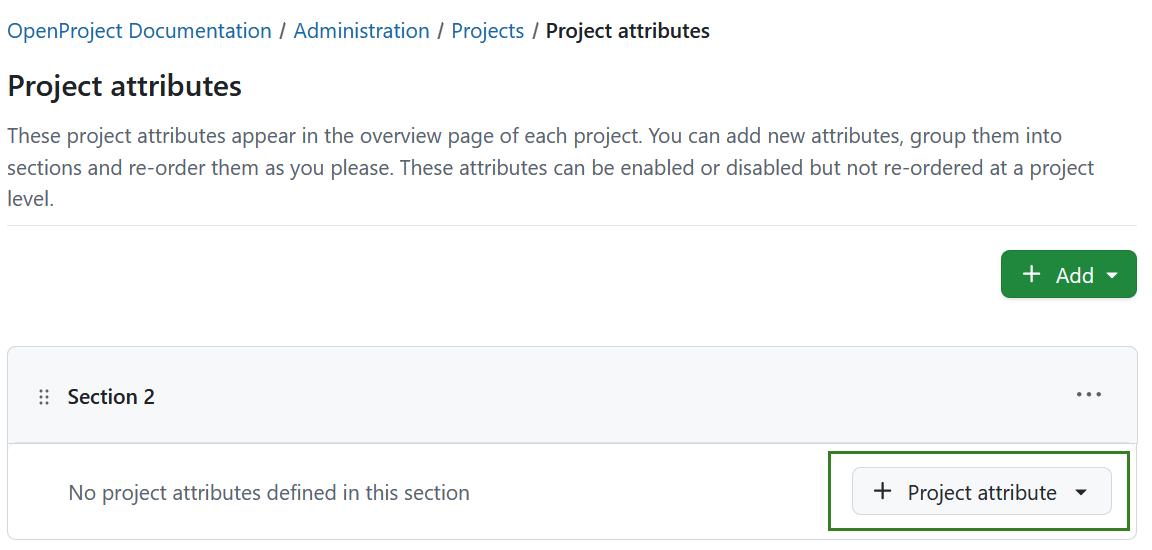This screenshot has height=550, width=1152.
Task: Click the slash separator after Projects
Action: pos(535,31)
